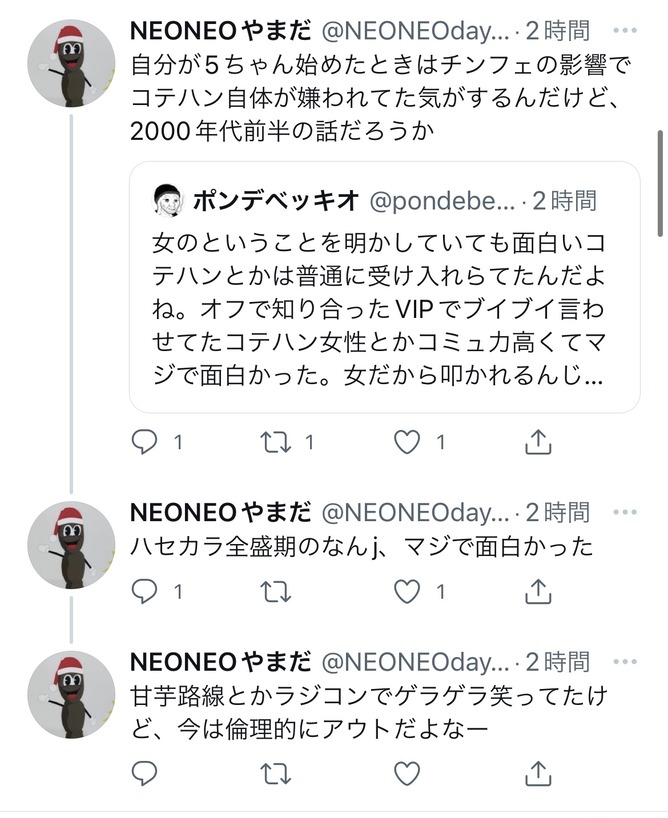Reply to the first tweet about 5ちゃん
The width and height of the screenshot is (668, 818).
coord(146,441)
